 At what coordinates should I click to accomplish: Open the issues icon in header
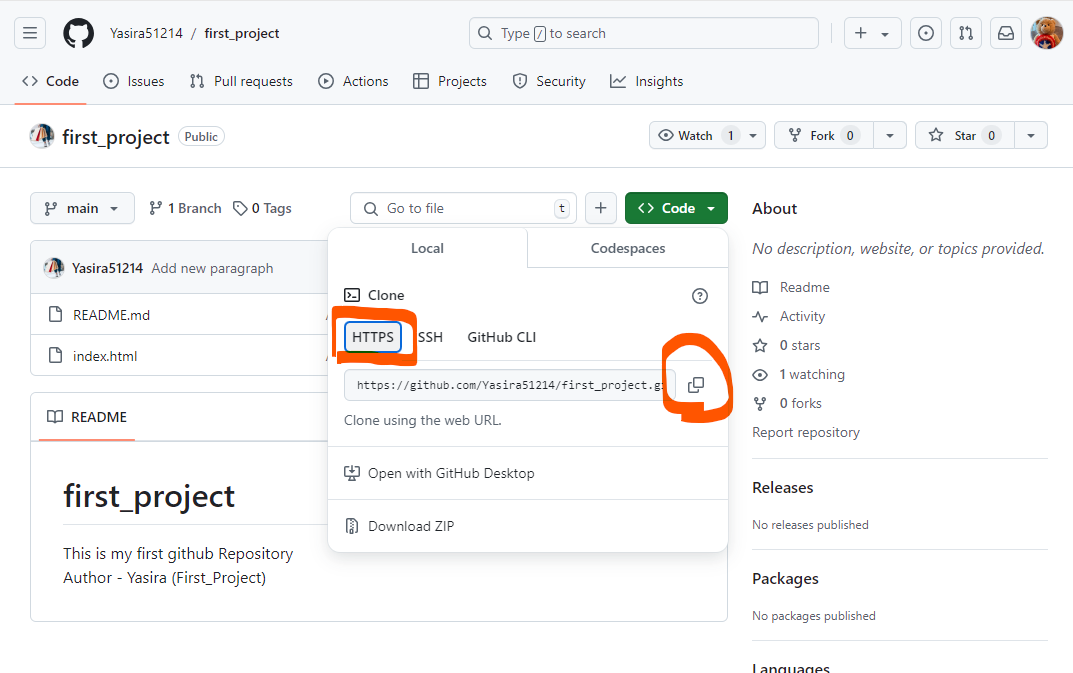(926, 33)
